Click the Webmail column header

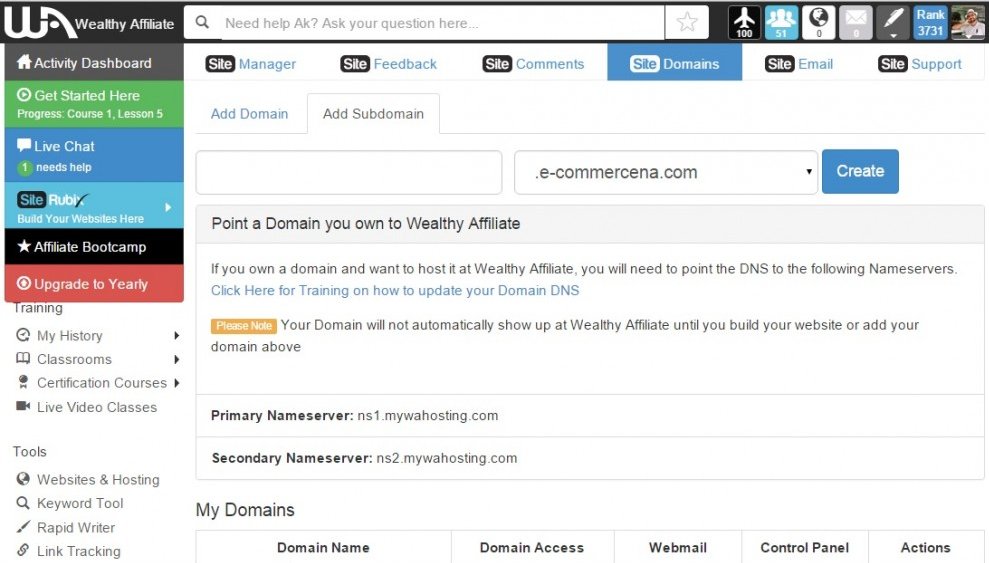(x=678, y=547)
